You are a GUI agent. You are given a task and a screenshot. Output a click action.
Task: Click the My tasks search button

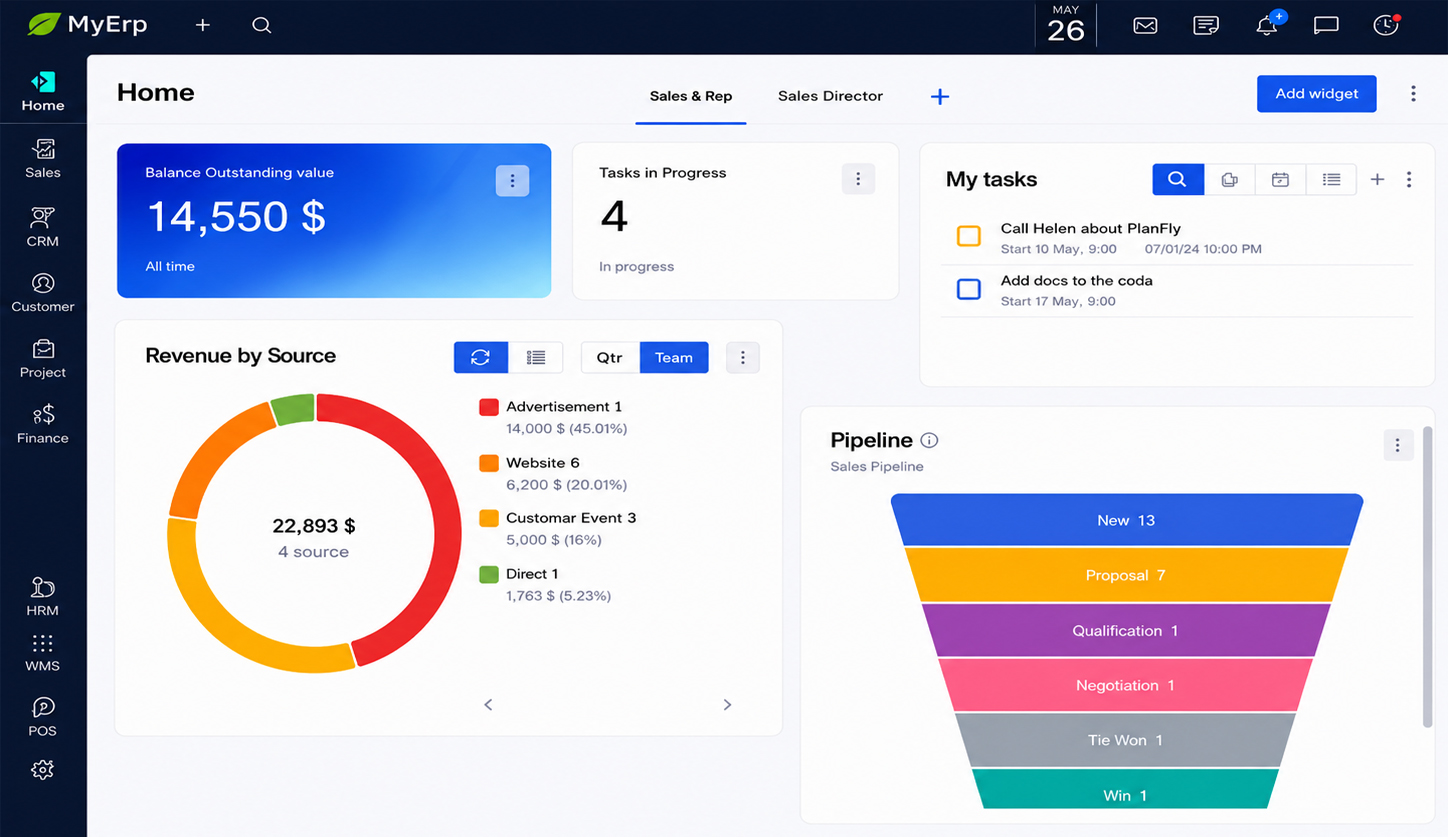pos(1178,179)
